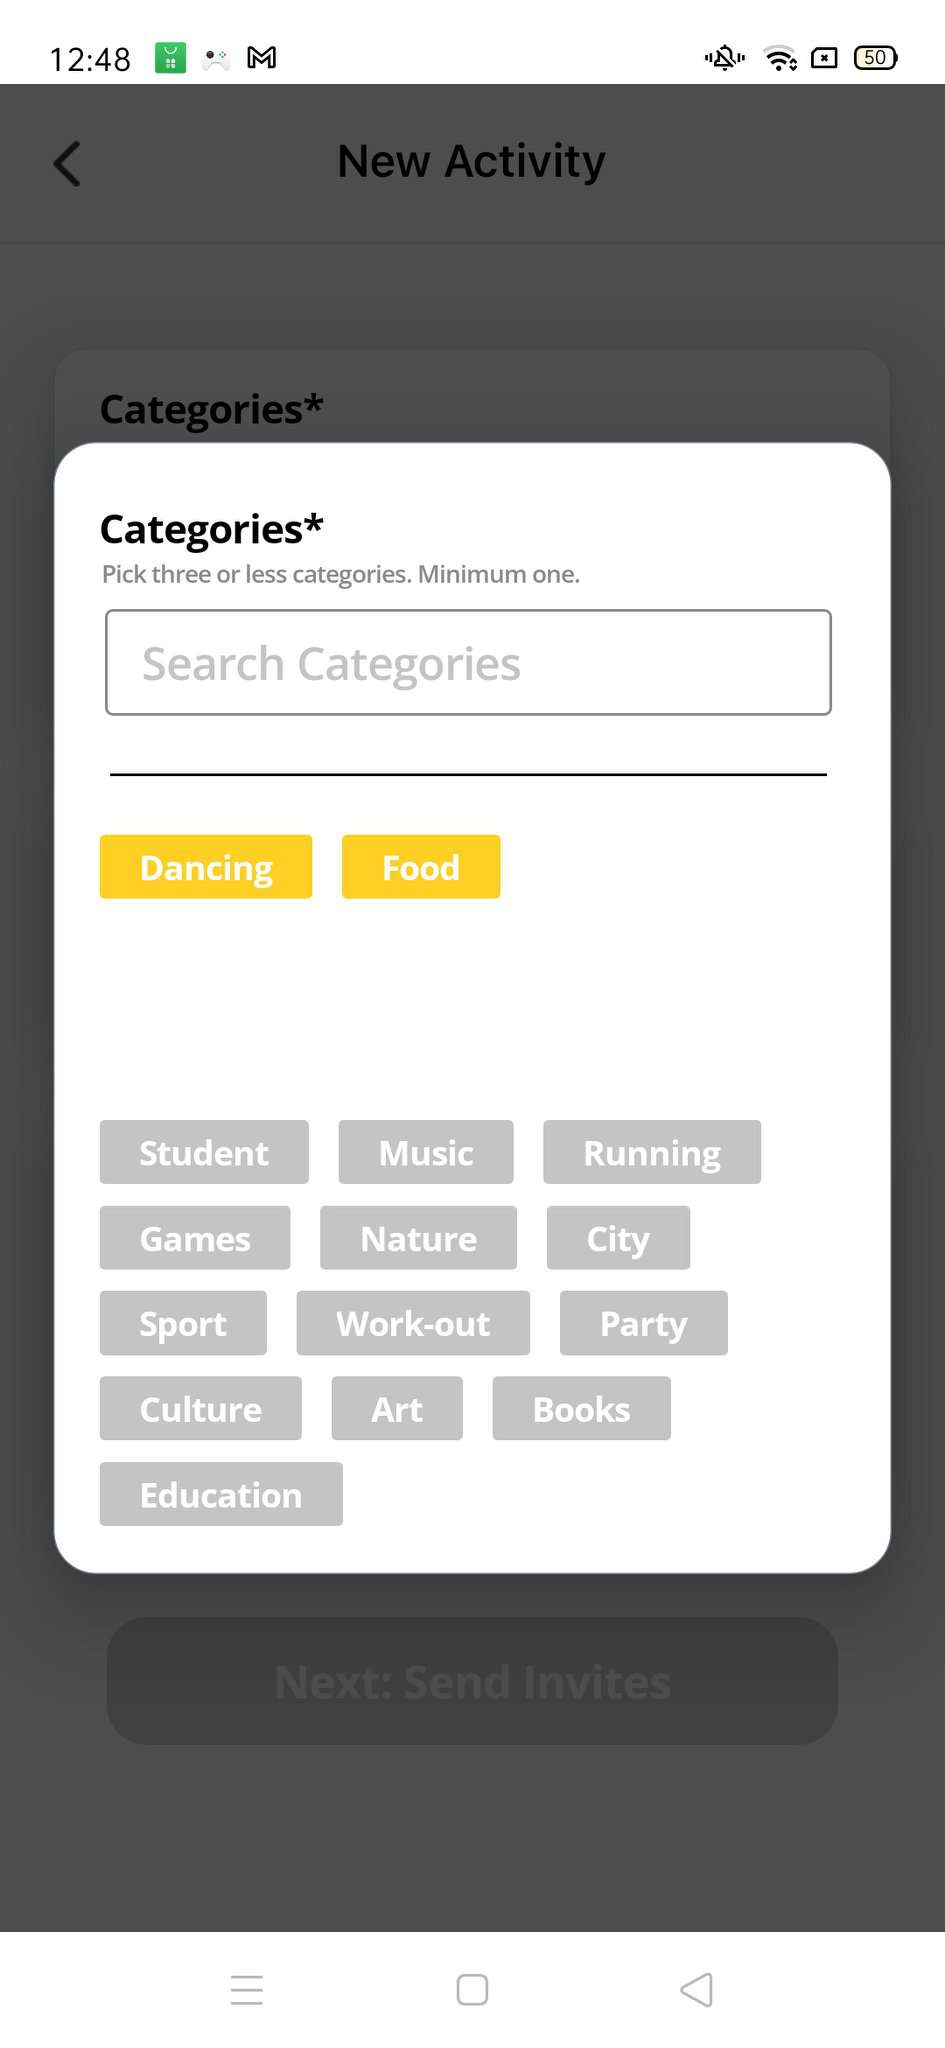Choose the Education category chip
This screenshot has height=2048, width=945.
tap(221, 1494)
